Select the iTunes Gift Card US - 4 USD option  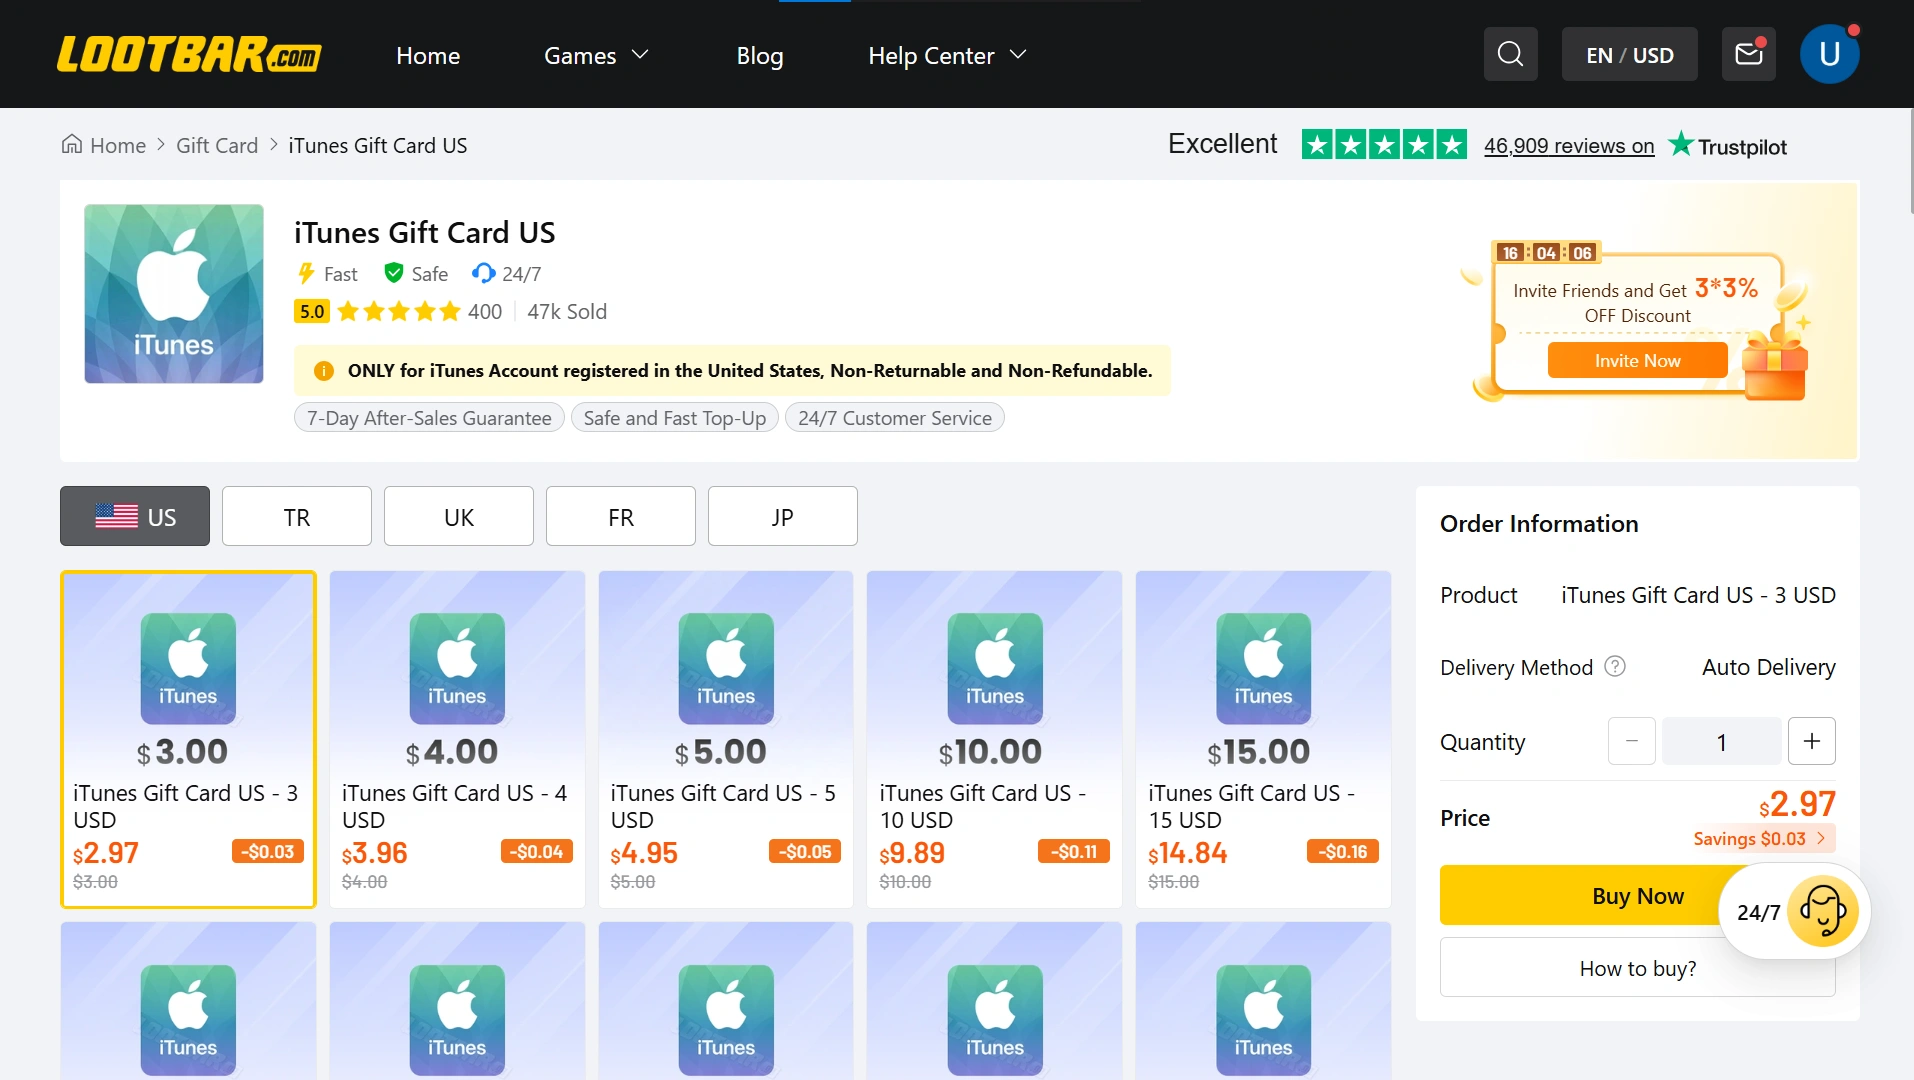click(457, 739)
